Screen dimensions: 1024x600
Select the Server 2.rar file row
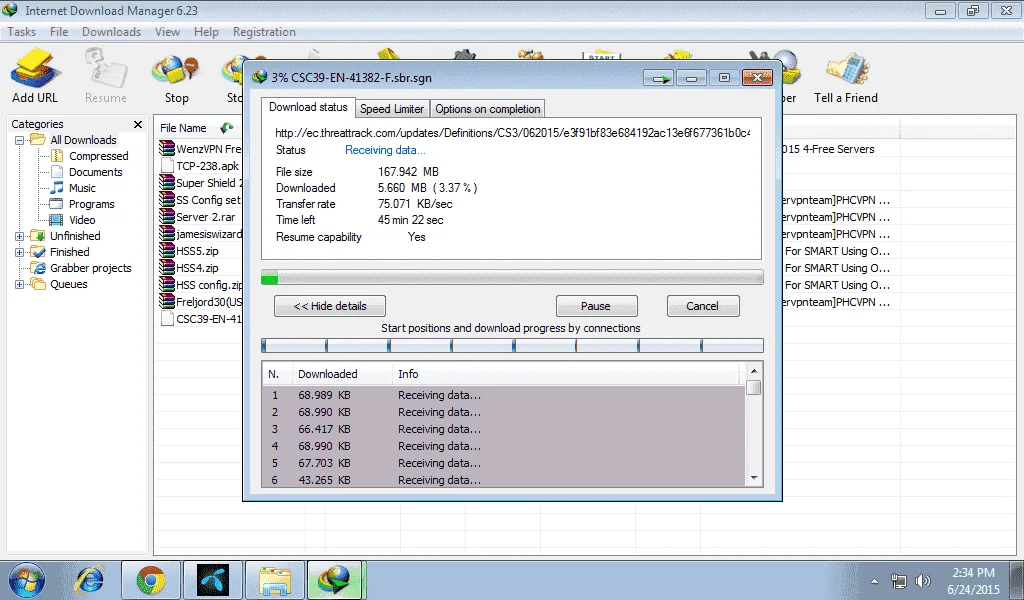[x=200, y=217]
